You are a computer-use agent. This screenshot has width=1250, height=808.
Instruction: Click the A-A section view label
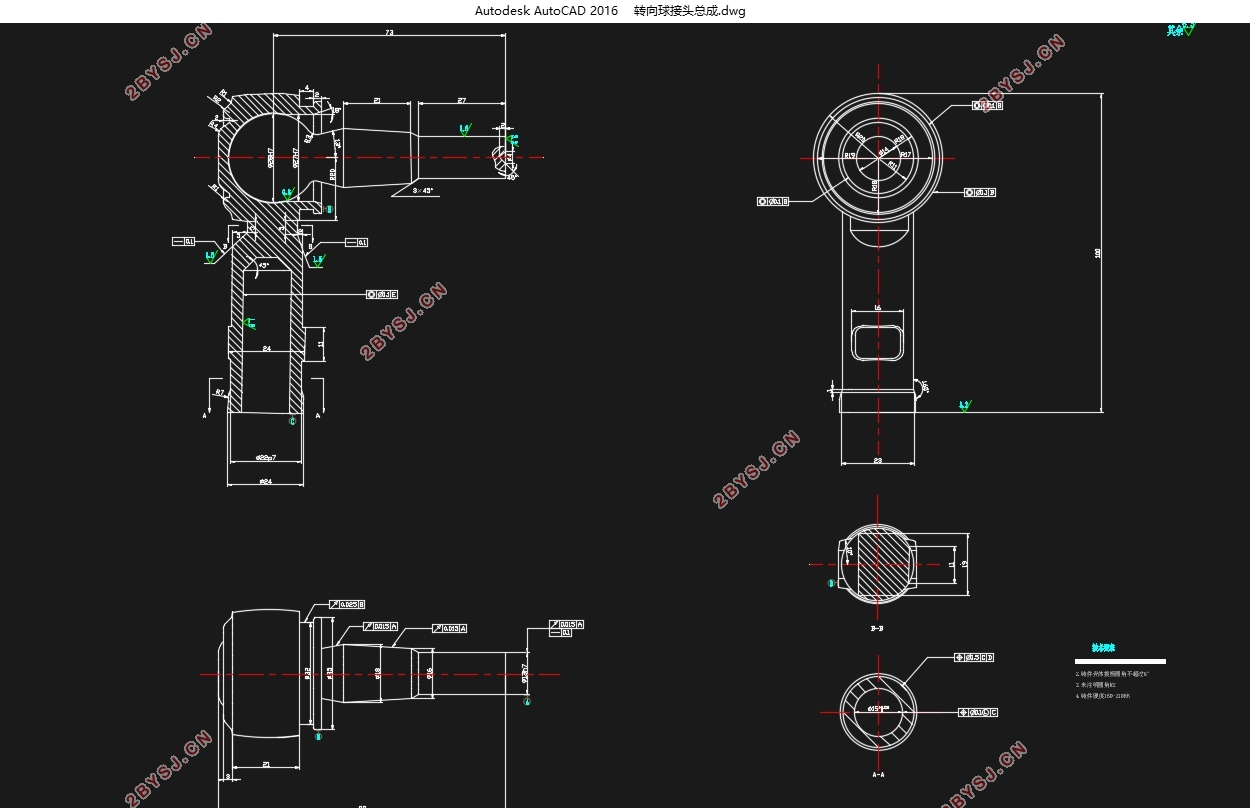pos(878,774)
